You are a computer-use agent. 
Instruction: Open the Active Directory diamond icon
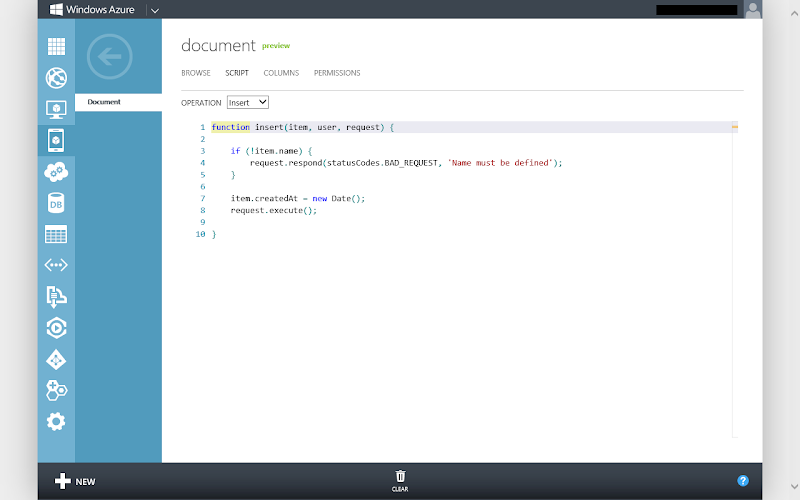click(x=56, y=360)
